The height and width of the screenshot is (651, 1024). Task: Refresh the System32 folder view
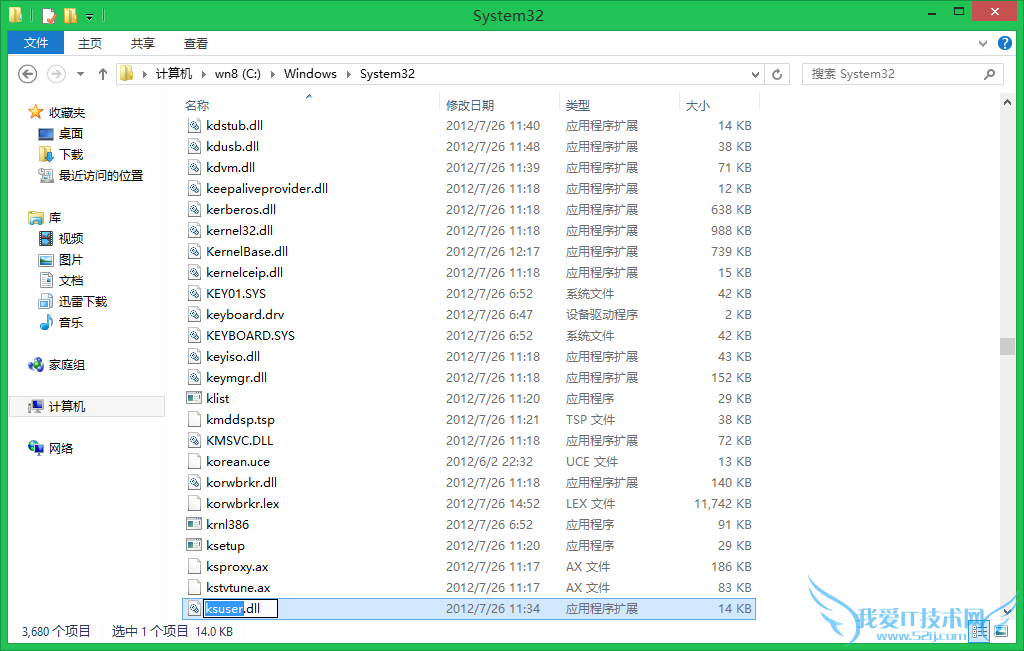tap(777, 74)
